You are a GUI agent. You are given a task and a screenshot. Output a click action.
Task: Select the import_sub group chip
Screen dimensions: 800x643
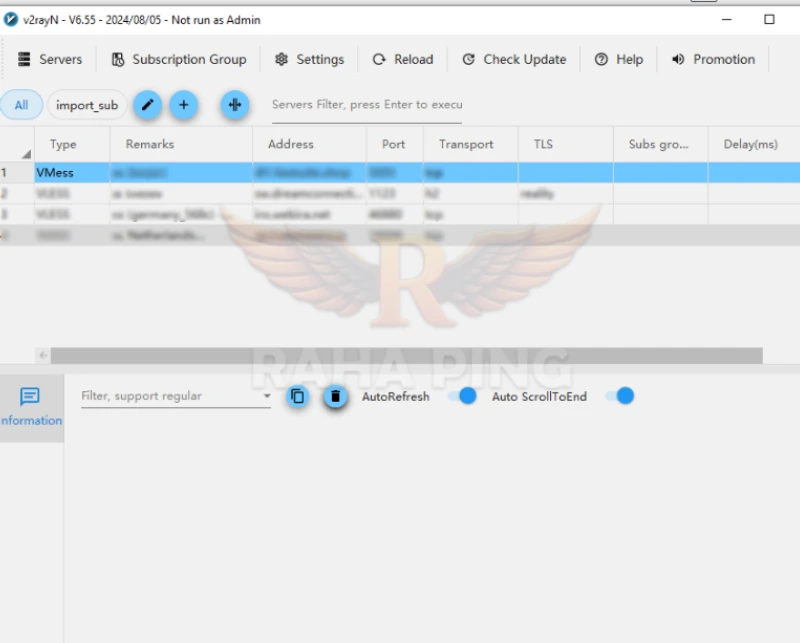point(87,105)
